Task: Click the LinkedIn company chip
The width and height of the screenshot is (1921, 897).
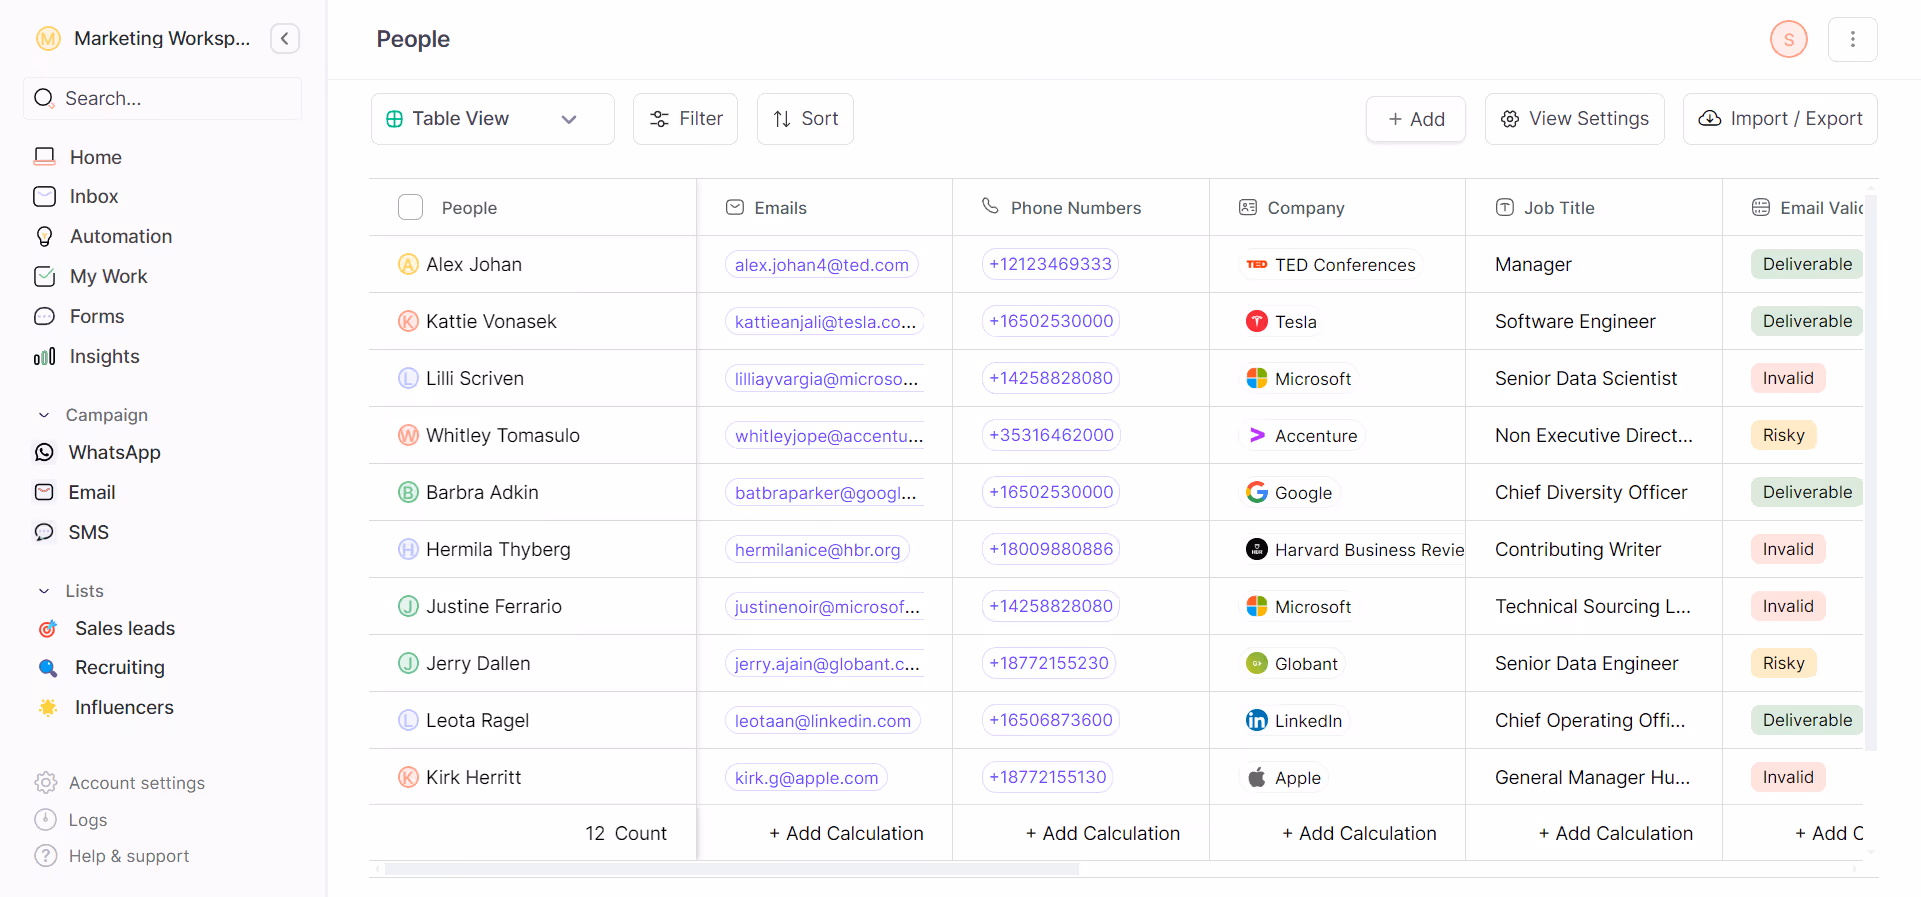Action: (x=1294, y=720)
